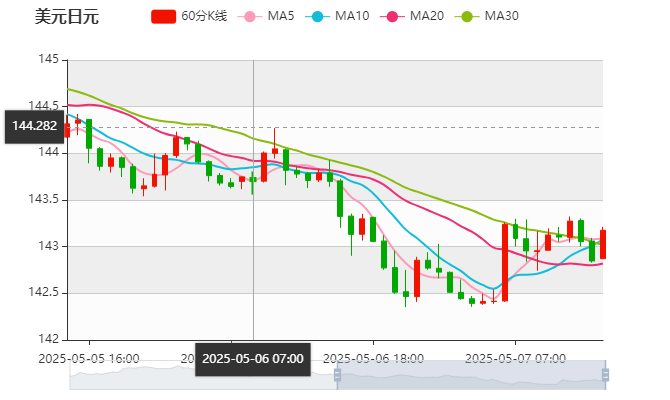Screen dimensions: 670x400
Task: Click the tall red candlestick near 2025-05-07 07:00
Action: click(x=505, y=262)
